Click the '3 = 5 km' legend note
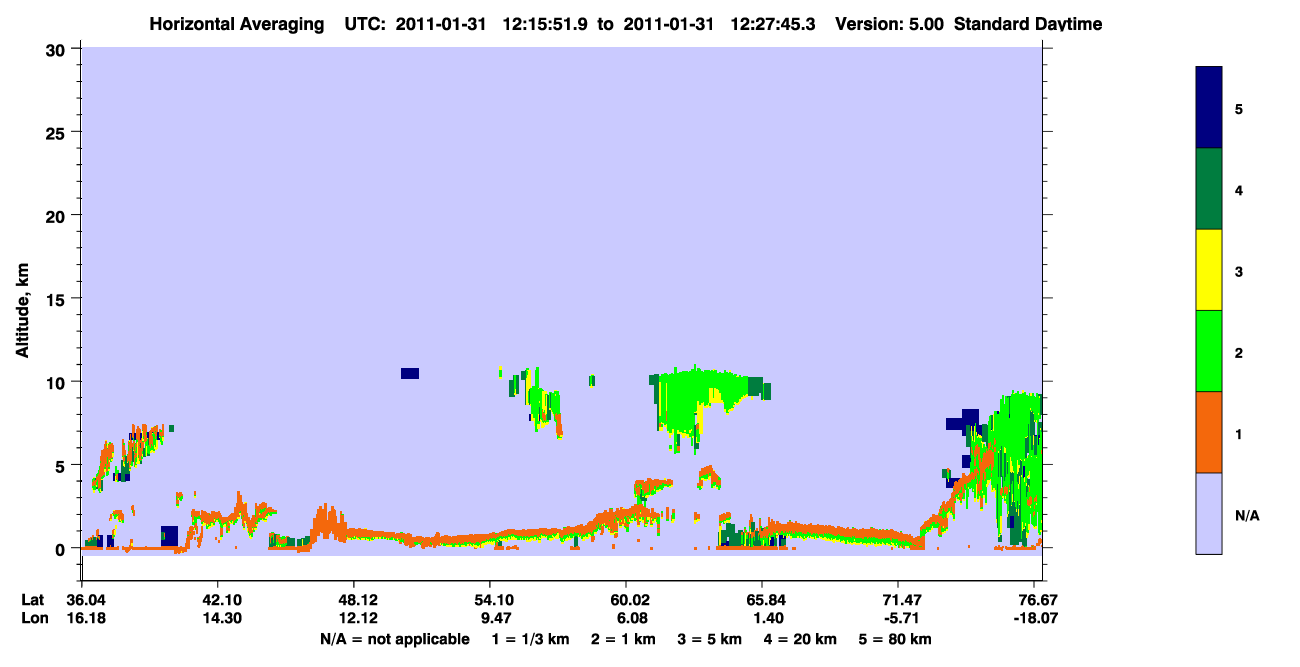 708,639
